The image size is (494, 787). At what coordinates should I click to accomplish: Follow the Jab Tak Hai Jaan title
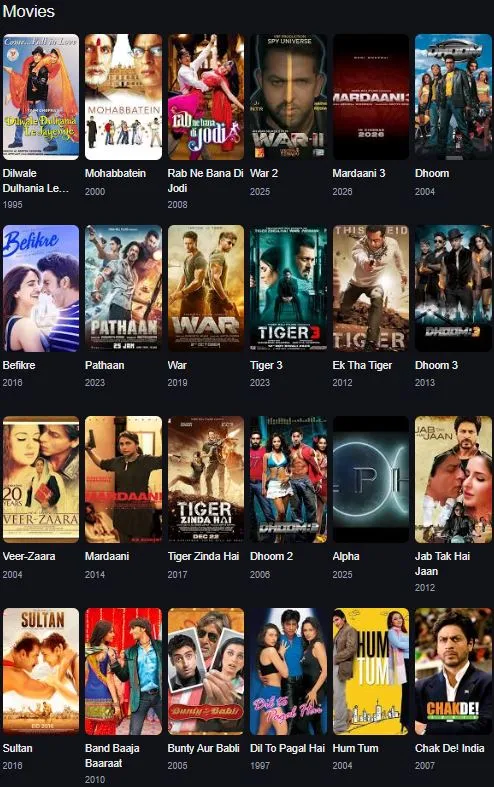point(442,564)
